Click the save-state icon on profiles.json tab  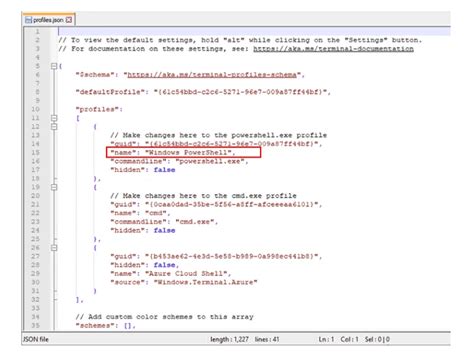pyautogui.click(x=28, y=20)
